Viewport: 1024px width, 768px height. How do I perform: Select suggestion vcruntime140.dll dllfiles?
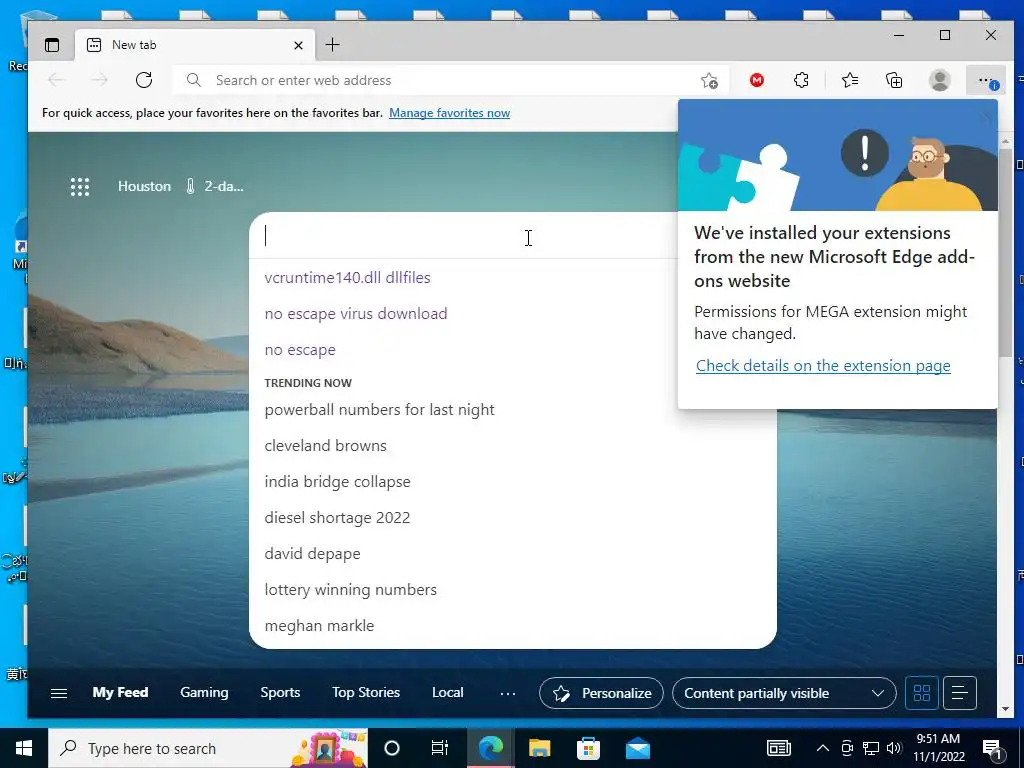(x=347, y=278)
